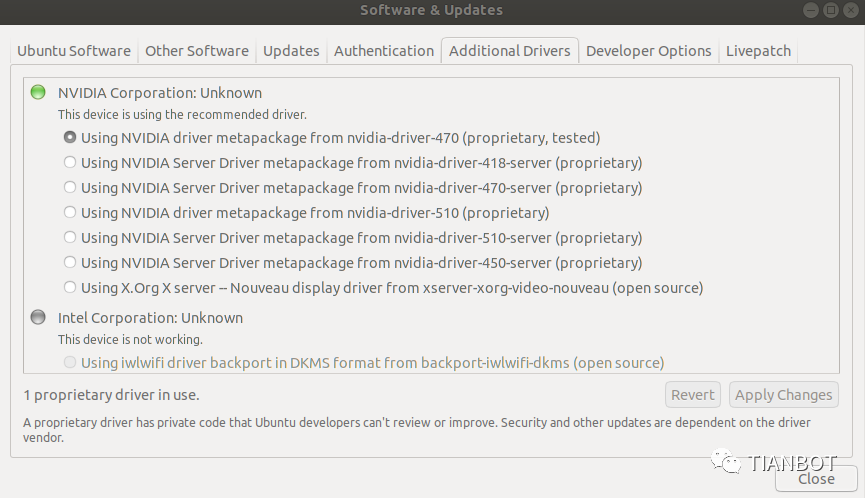Select the Additional Drivers tab
Screen dimensions: 865x498
click(510, 51)
